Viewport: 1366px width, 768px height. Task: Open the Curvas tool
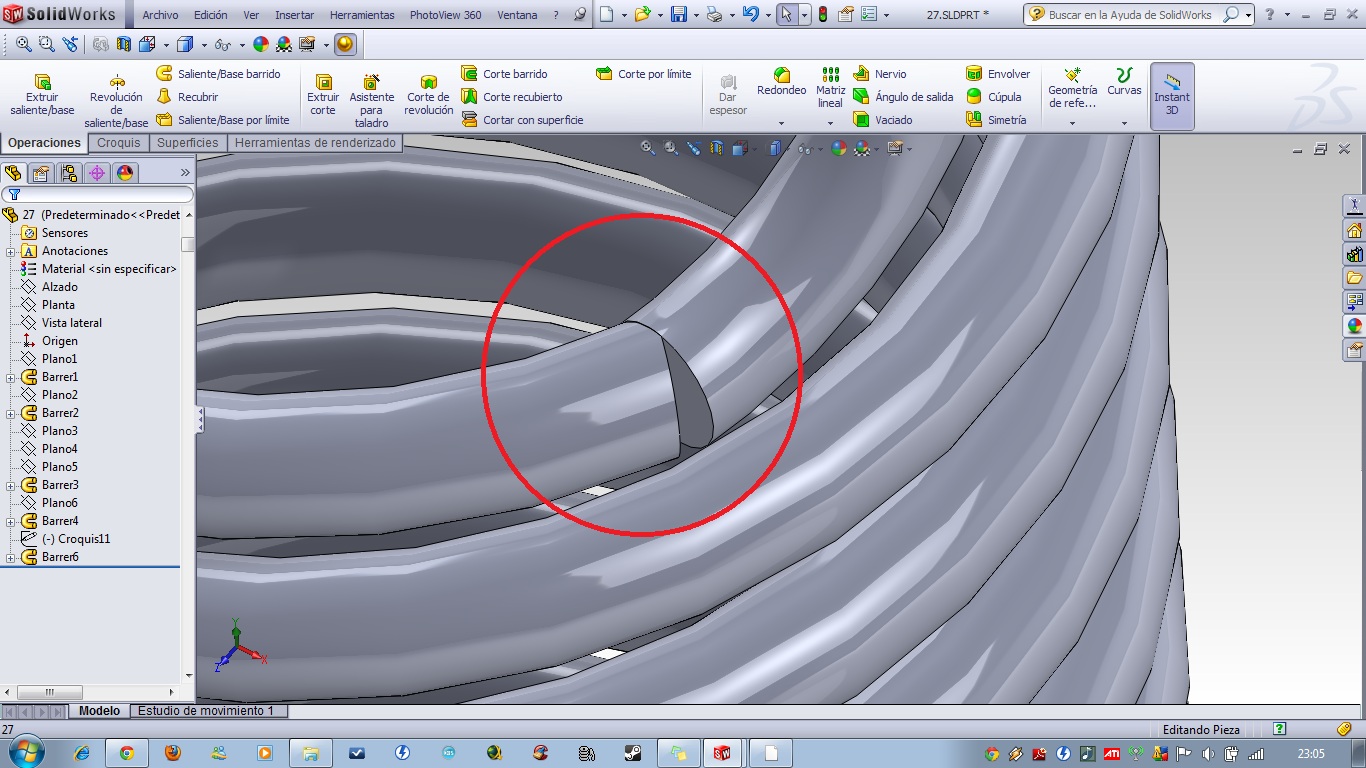click(x=1124, y=83)
